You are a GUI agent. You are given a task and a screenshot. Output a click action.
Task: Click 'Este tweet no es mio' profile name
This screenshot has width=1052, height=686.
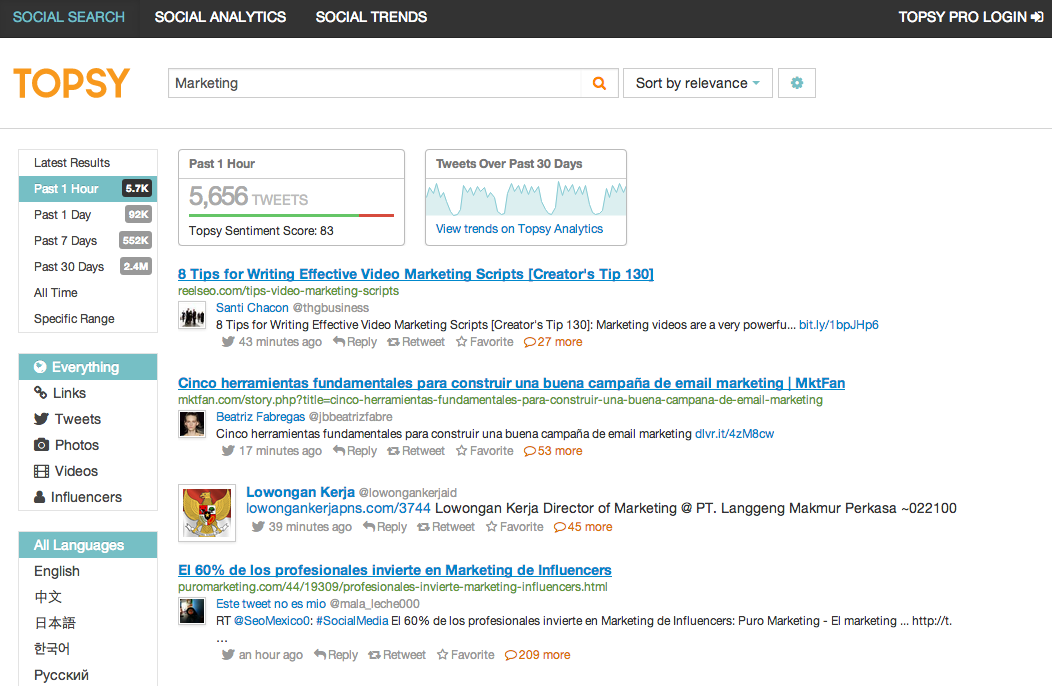(271, 604)
